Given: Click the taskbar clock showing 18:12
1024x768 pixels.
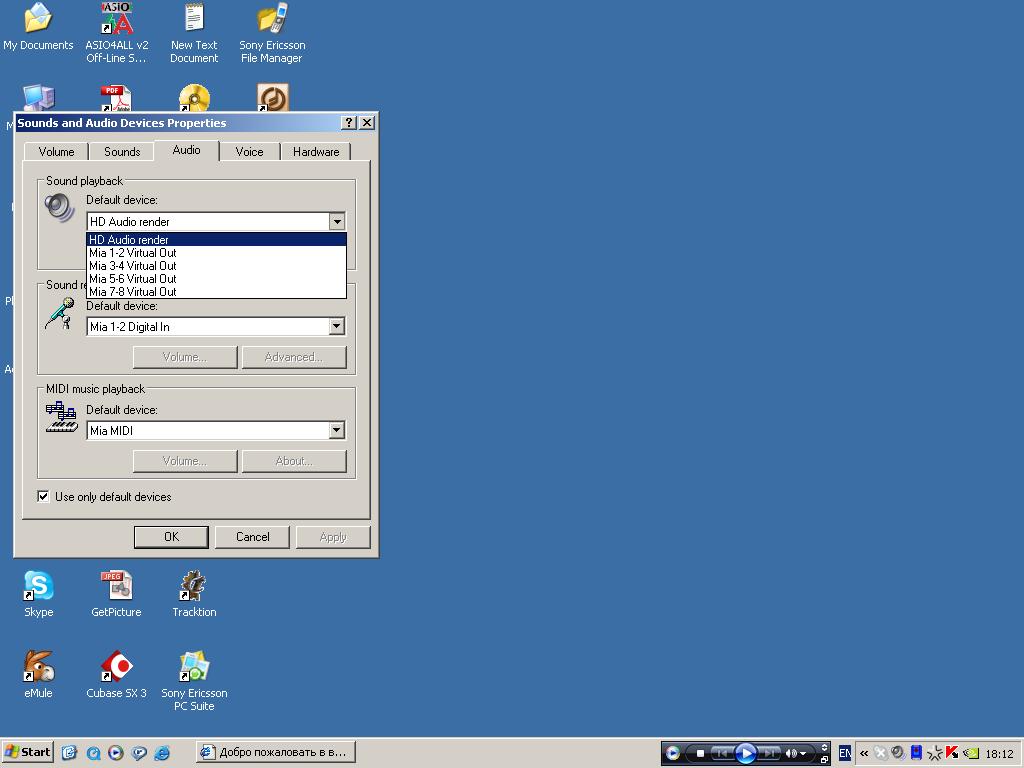Looking at the screenshot, I should coord(999,754).
